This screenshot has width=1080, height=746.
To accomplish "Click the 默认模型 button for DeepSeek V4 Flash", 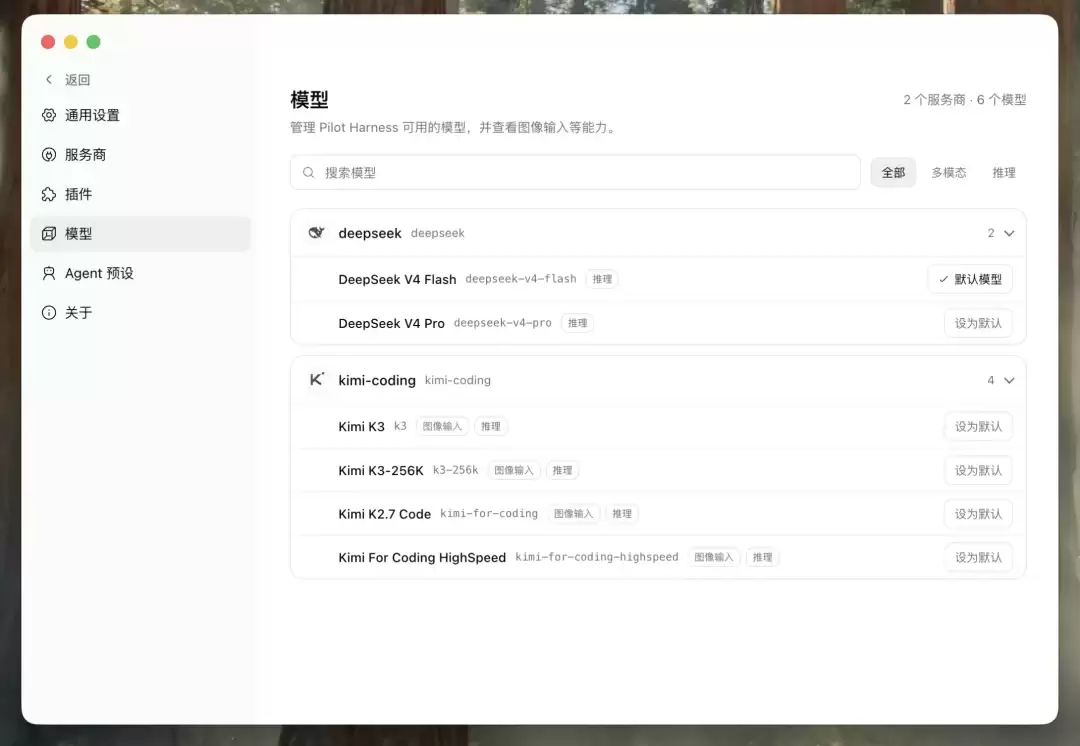I will click(970, 279).
